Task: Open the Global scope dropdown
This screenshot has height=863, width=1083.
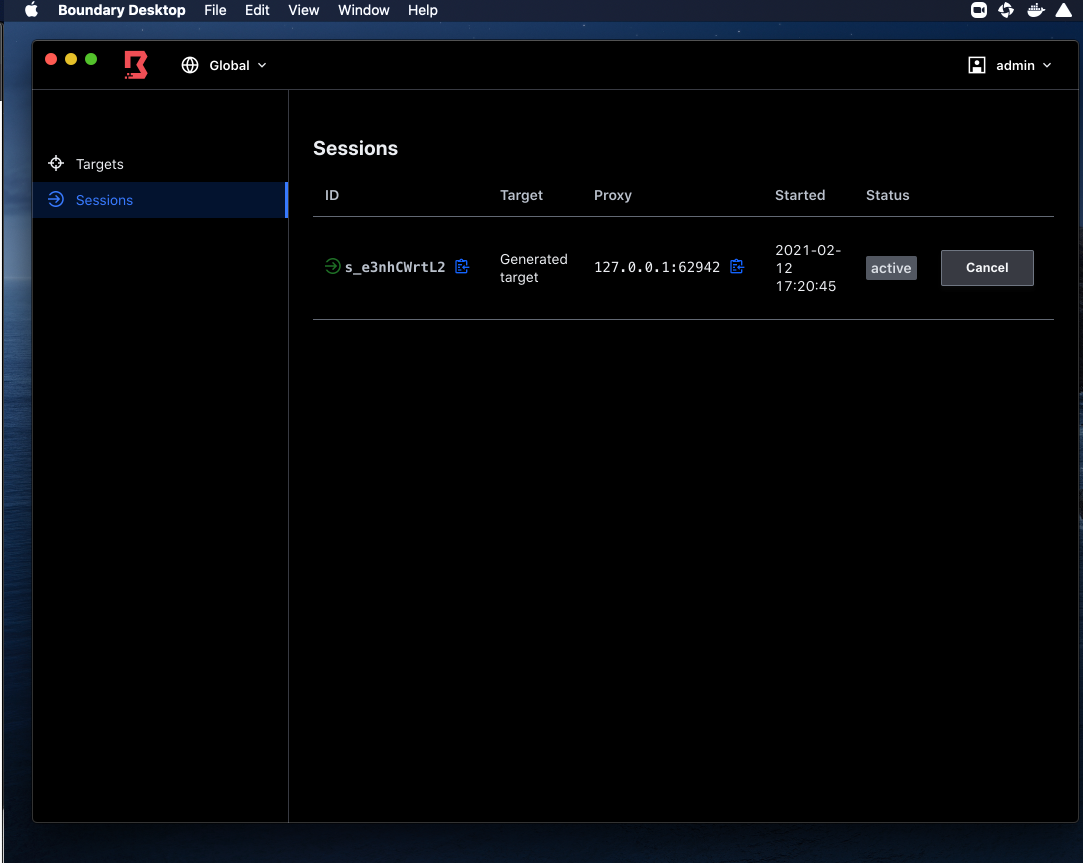Action: click(x=224, y=65)
